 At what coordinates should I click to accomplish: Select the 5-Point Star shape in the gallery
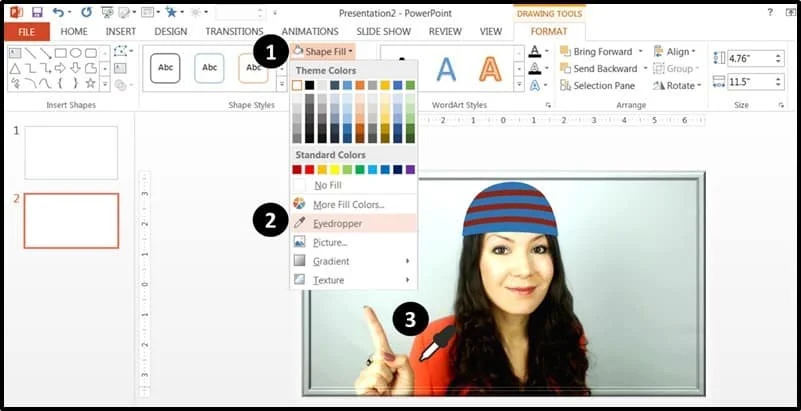91,83
